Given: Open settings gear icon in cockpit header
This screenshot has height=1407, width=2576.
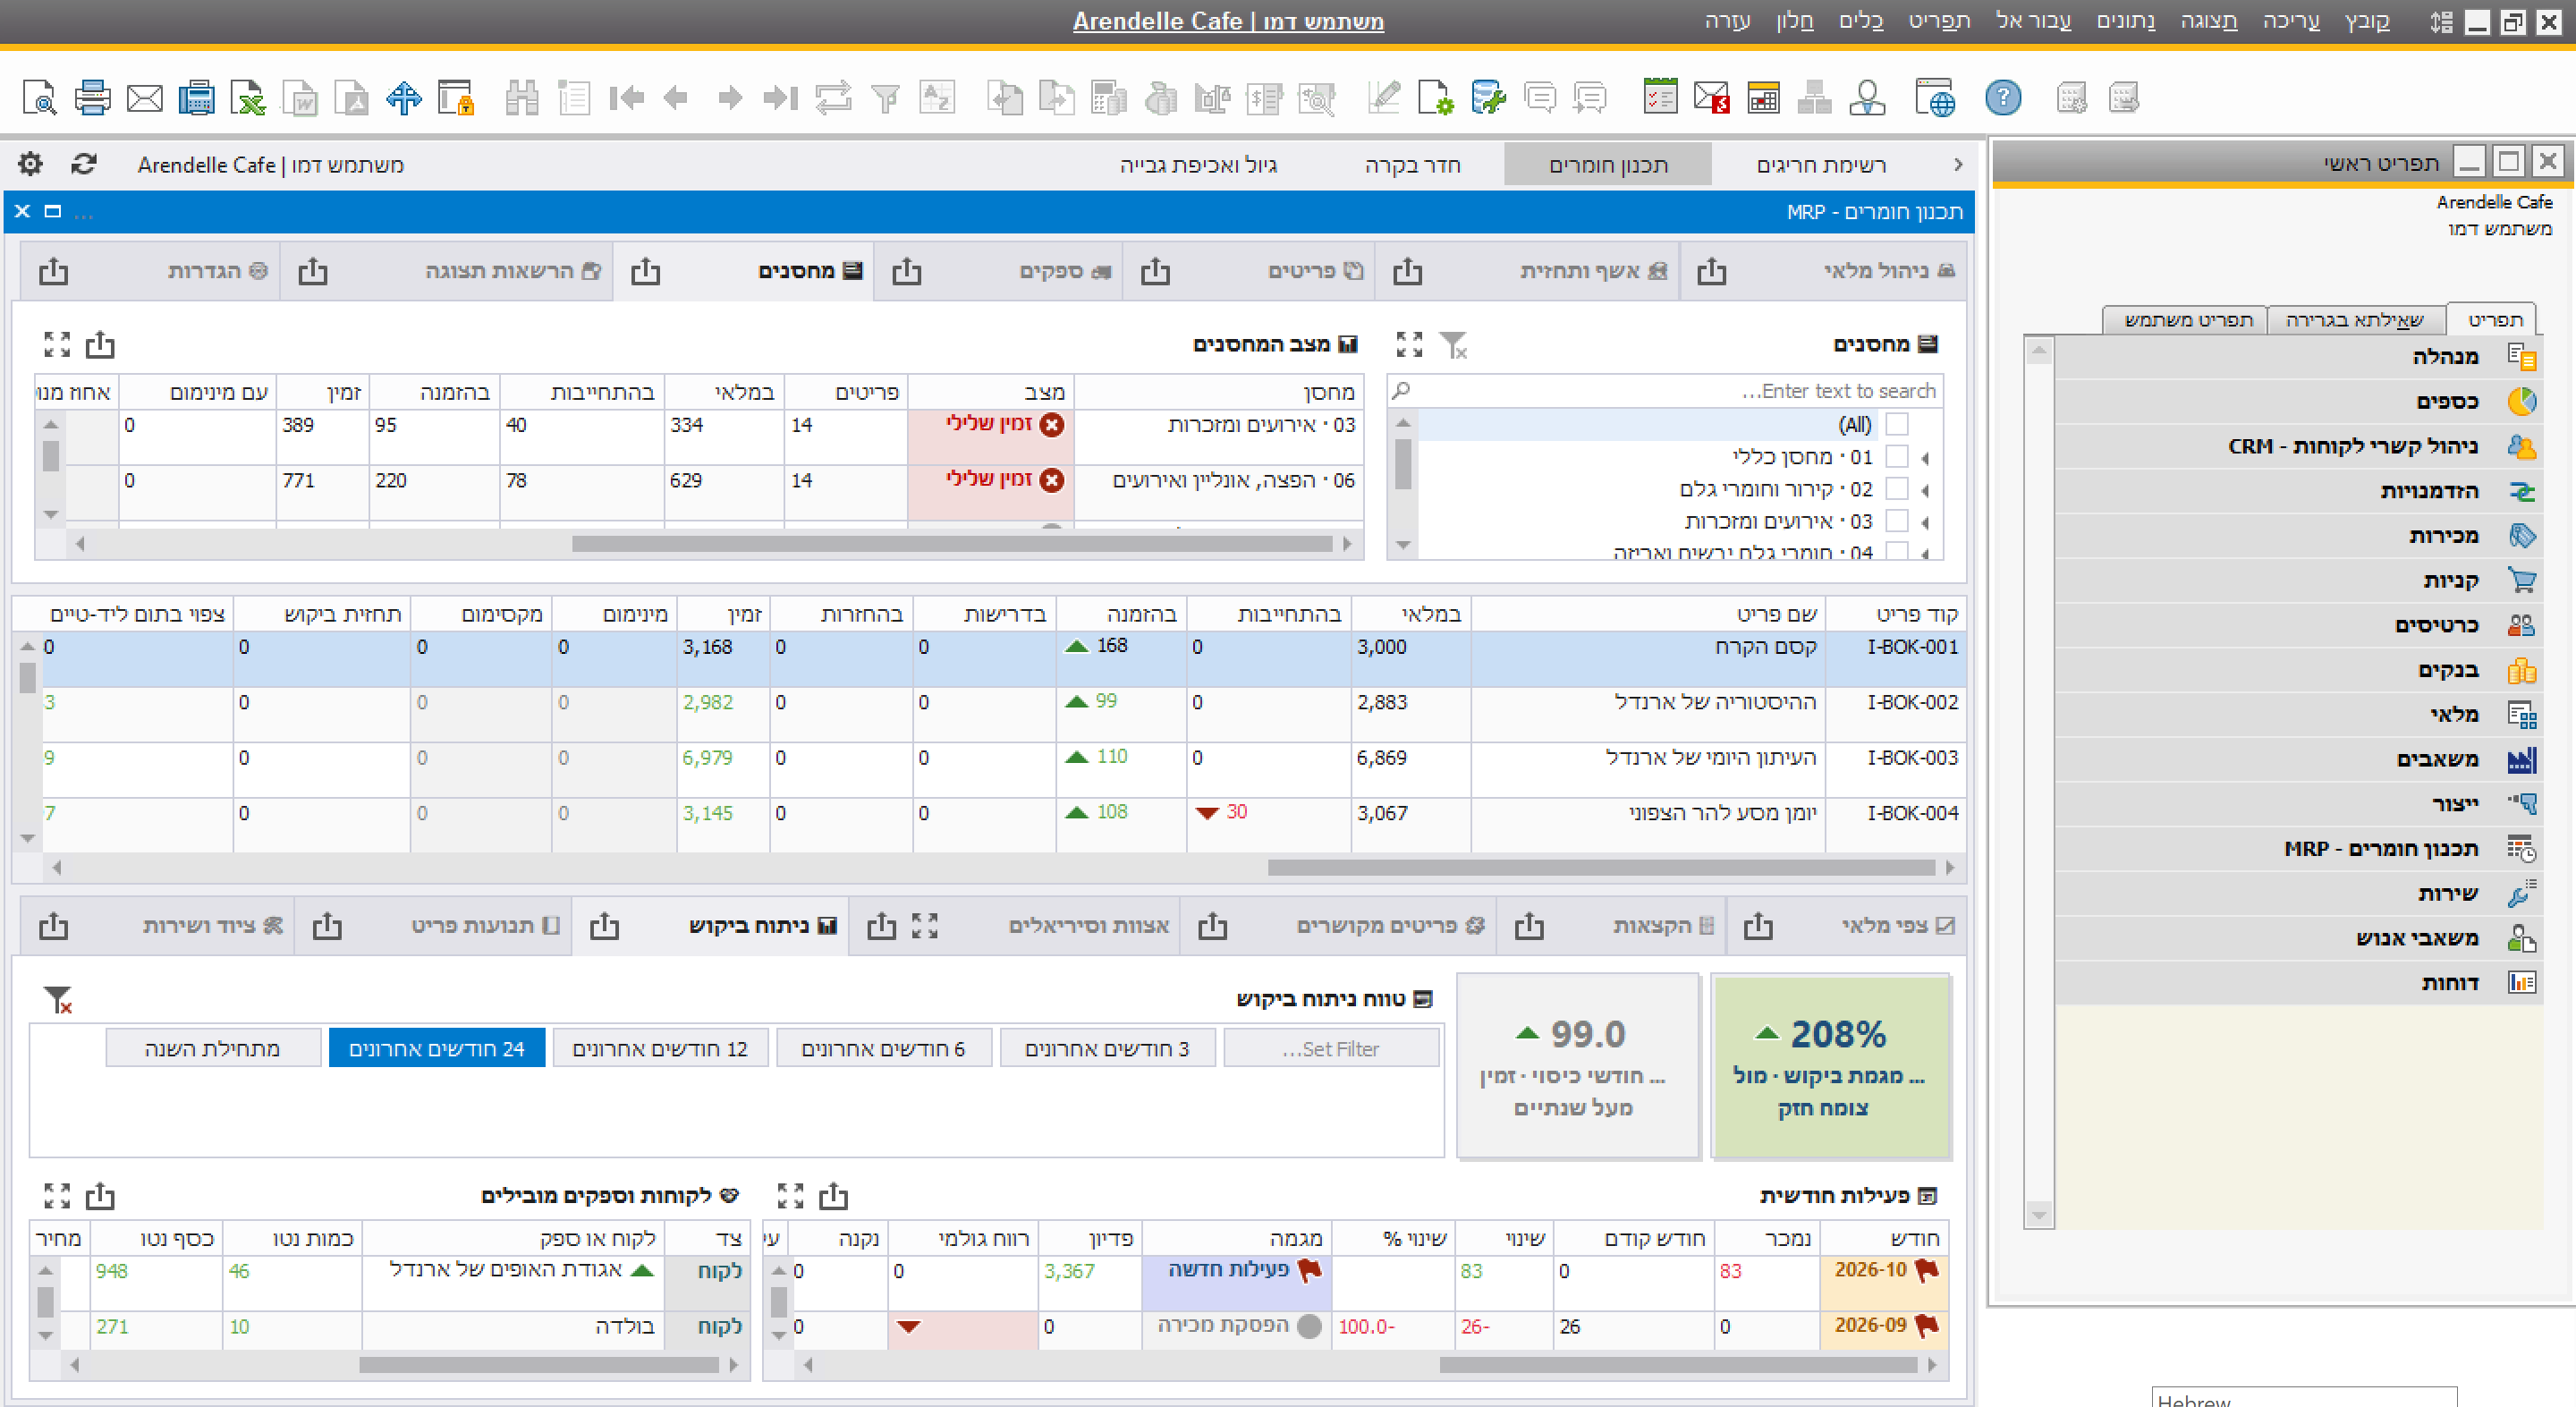Looking at the screenshot, I should point(30,164).
